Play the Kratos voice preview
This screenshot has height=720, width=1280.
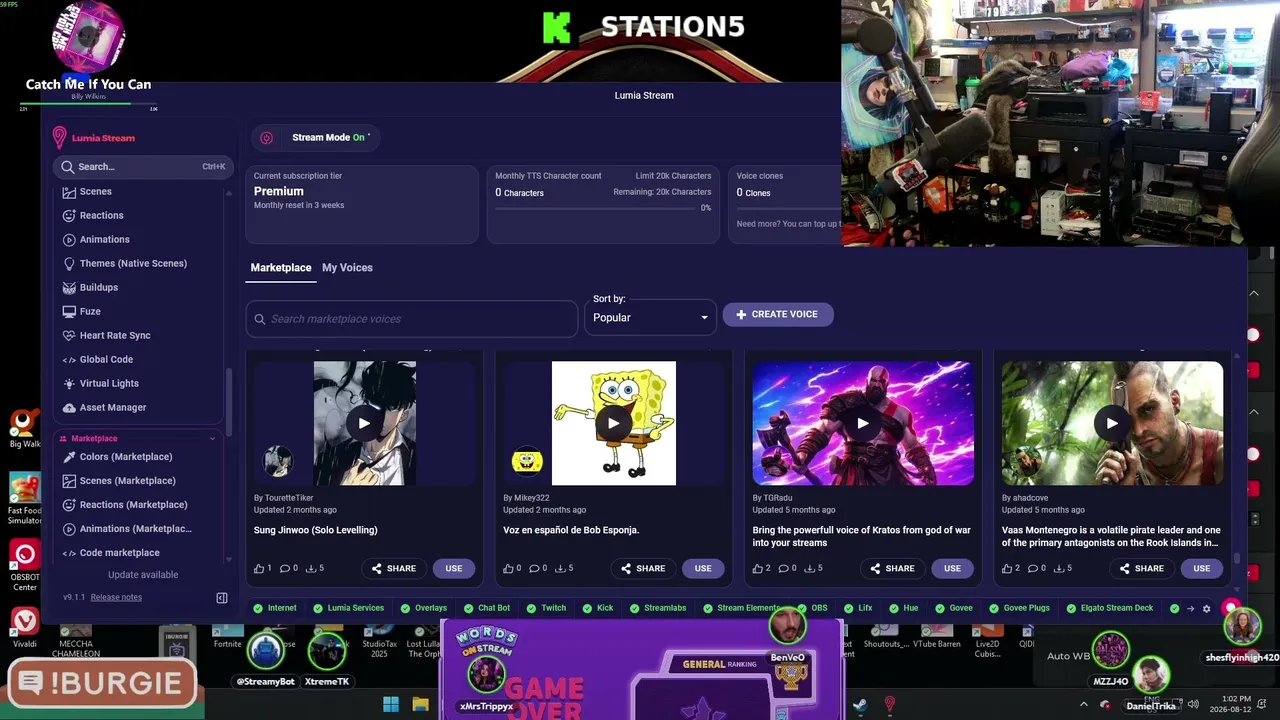[862, 423]
